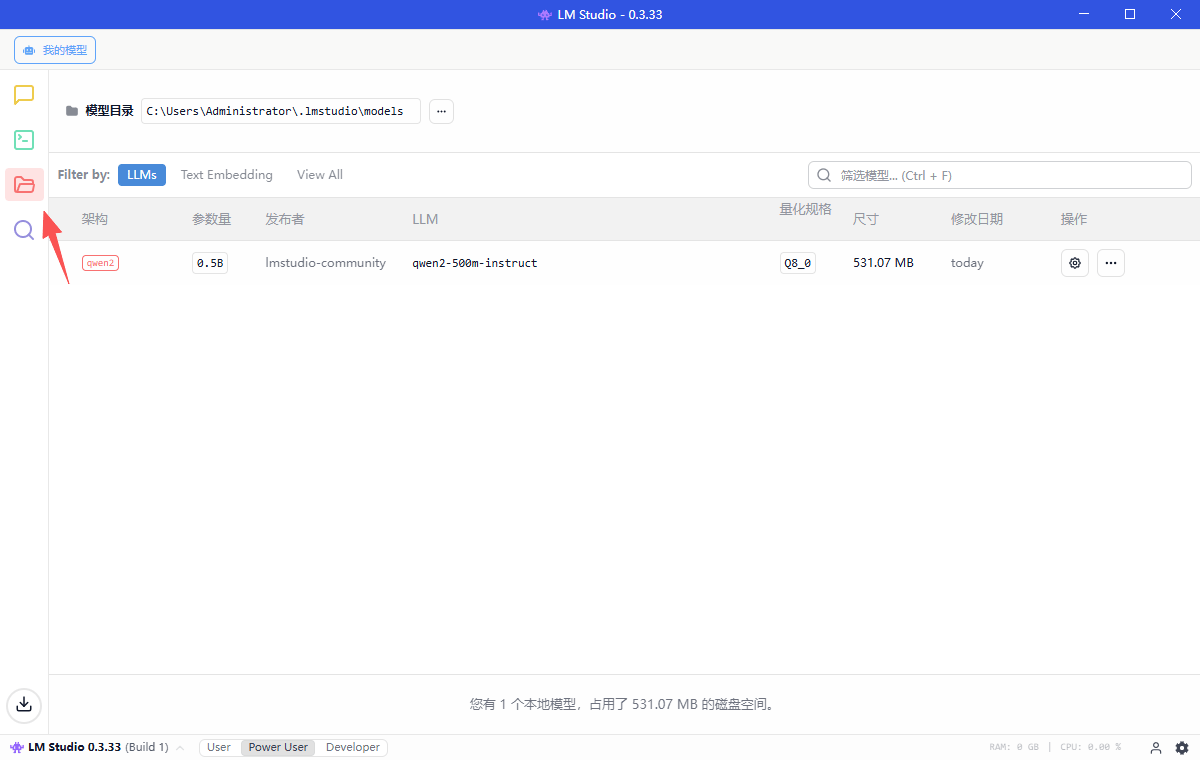Switch filter to Text Embedding
Screen dimensions: 1200x760
(226, 174)
